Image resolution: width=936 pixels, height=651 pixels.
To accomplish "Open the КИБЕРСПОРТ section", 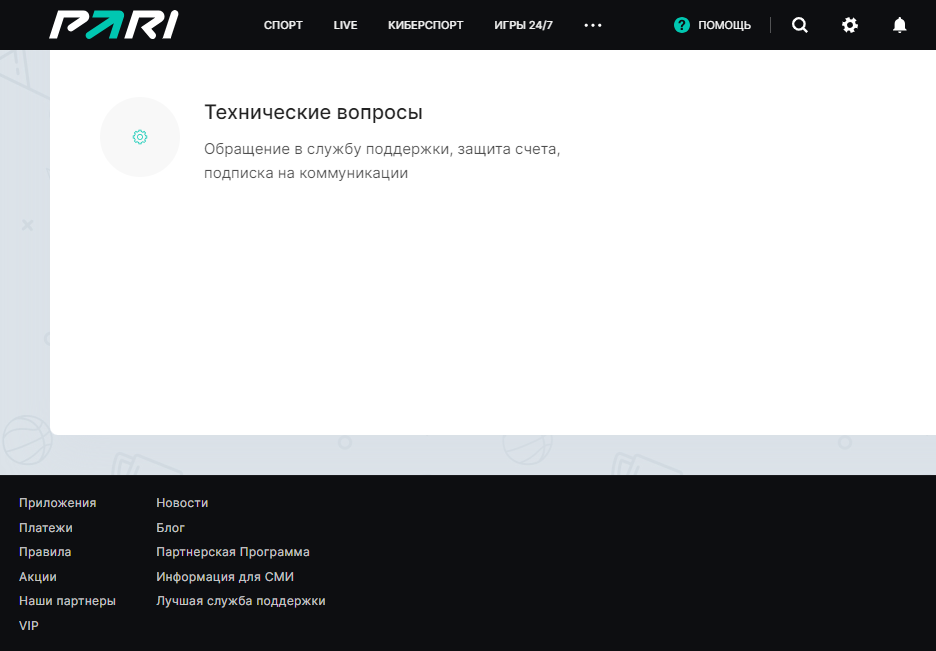I will pos(426,25).
